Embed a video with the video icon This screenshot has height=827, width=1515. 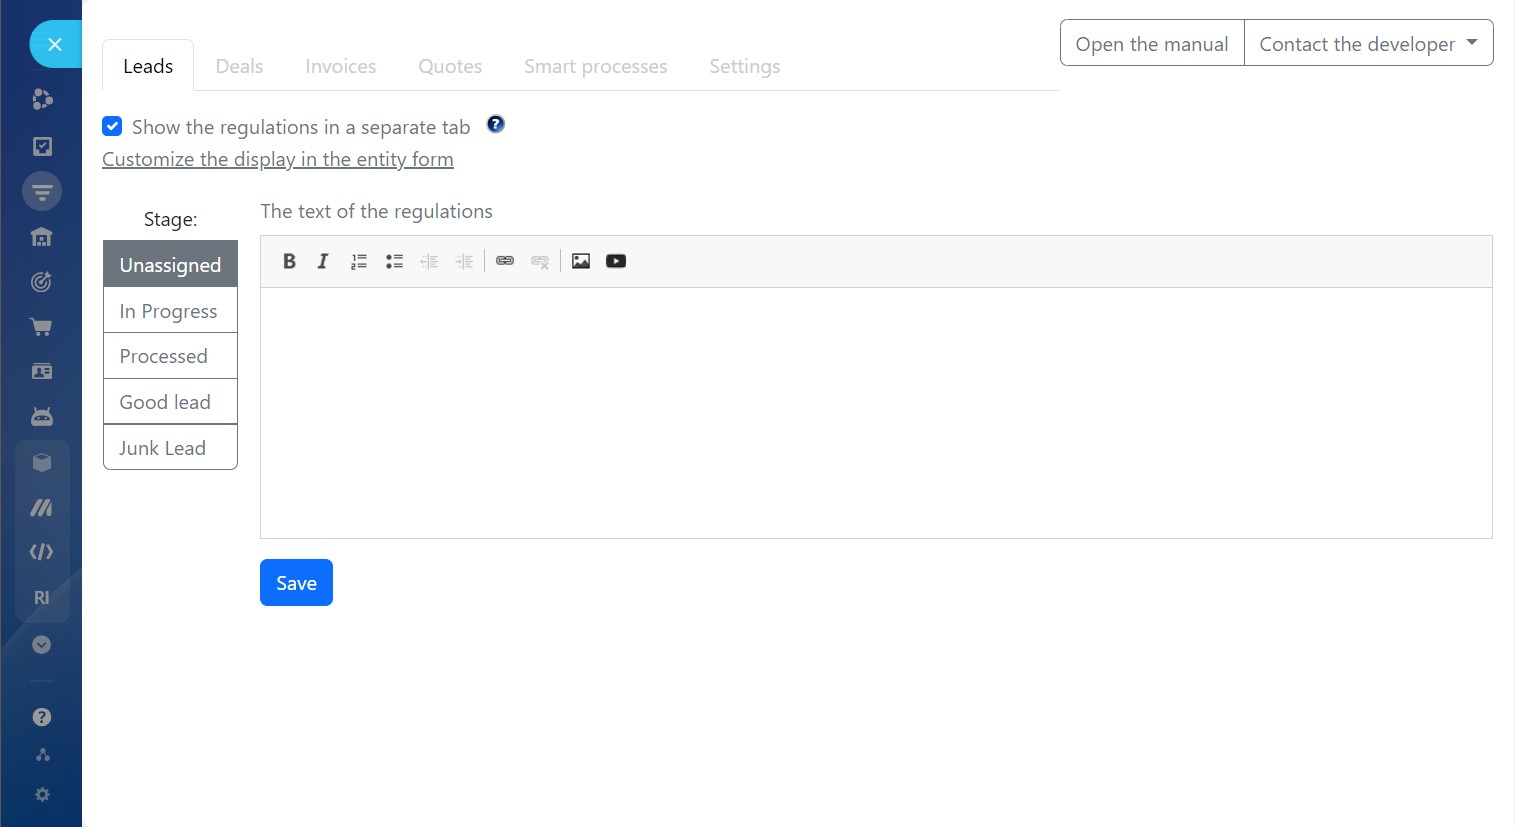[616, 261]
